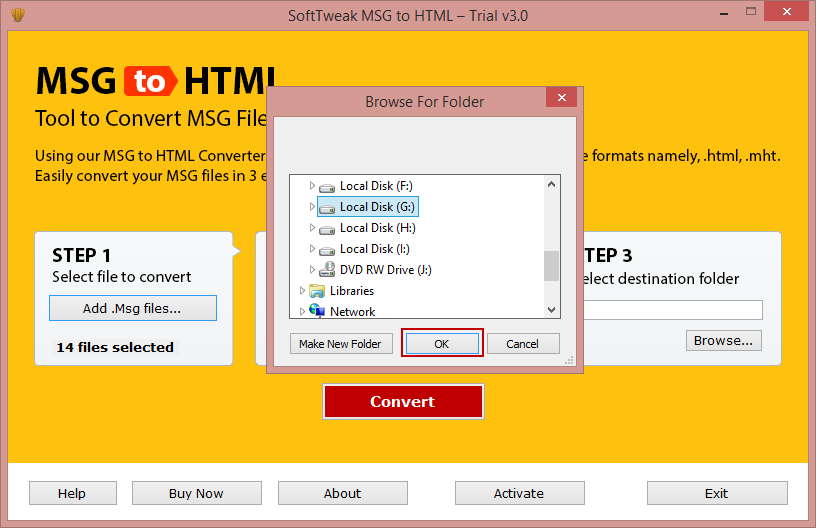This screenshot has width=816, height=528.
Task: Expand the Libraries tree node
Action: click(x=302, y=291)
